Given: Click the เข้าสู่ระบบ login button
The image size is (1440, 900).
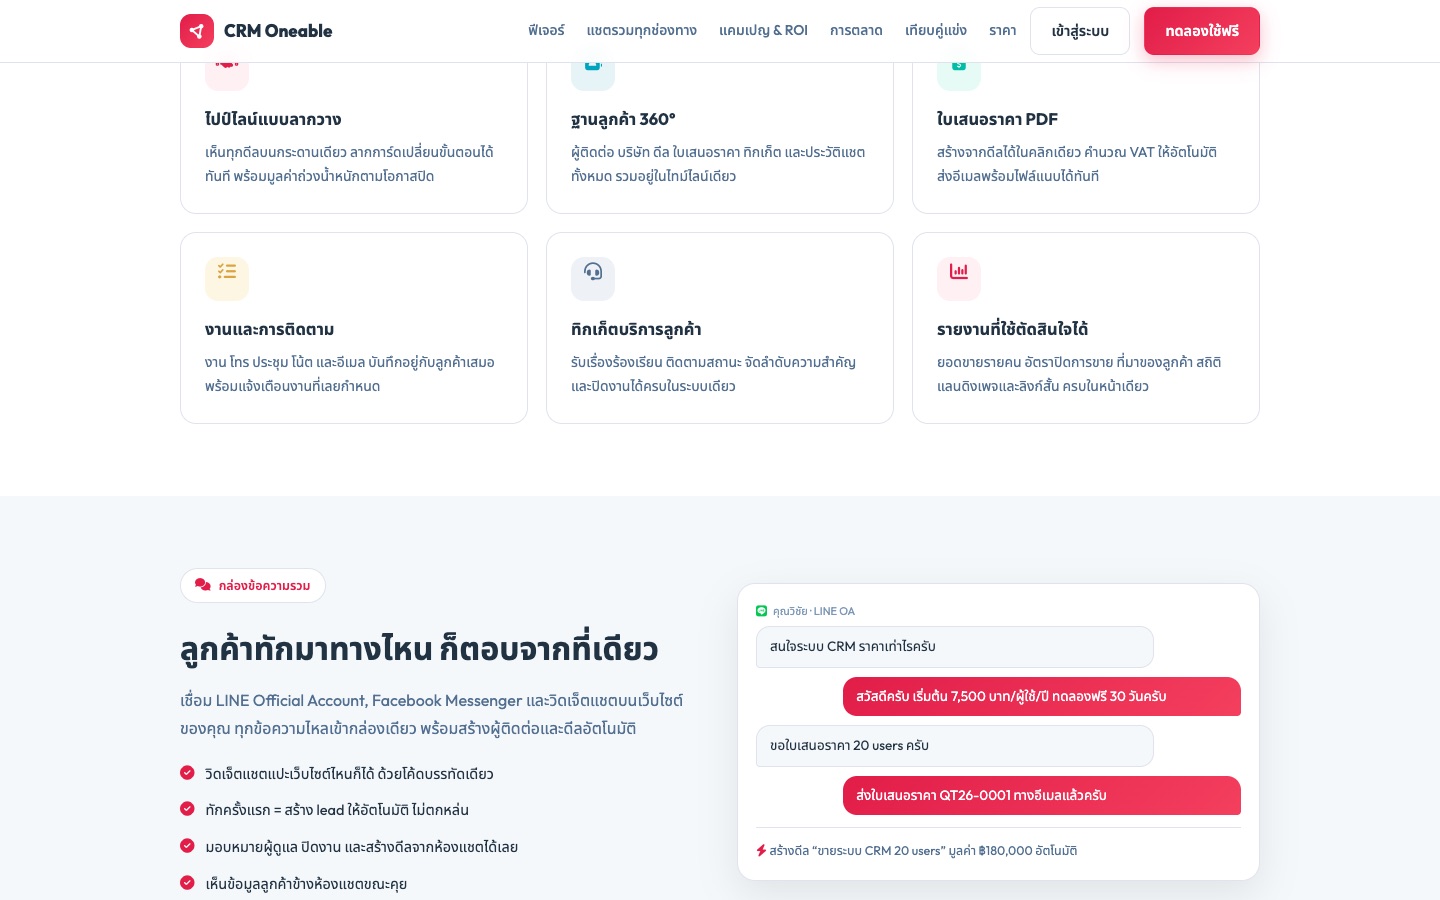Looking at the screenshot, I should 1080,31.
